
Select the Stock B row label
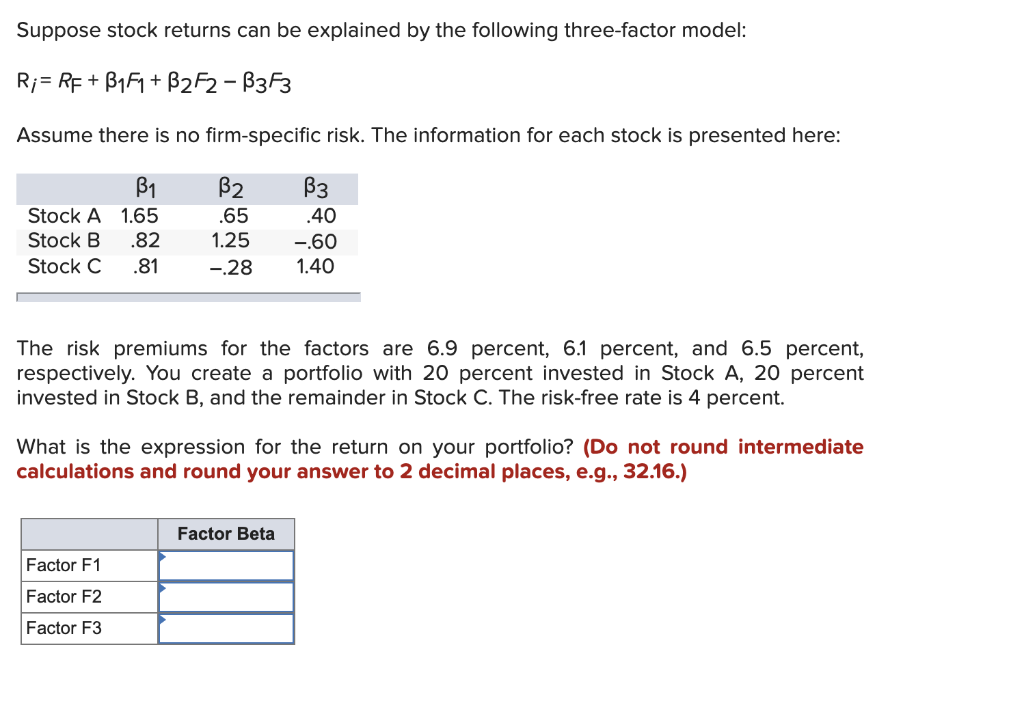(63, 241)
